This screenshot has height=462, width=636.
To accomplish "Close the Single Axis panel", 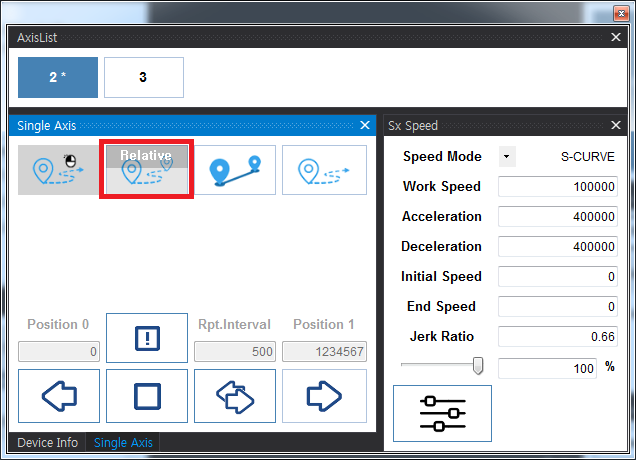I will coord(364,126).
